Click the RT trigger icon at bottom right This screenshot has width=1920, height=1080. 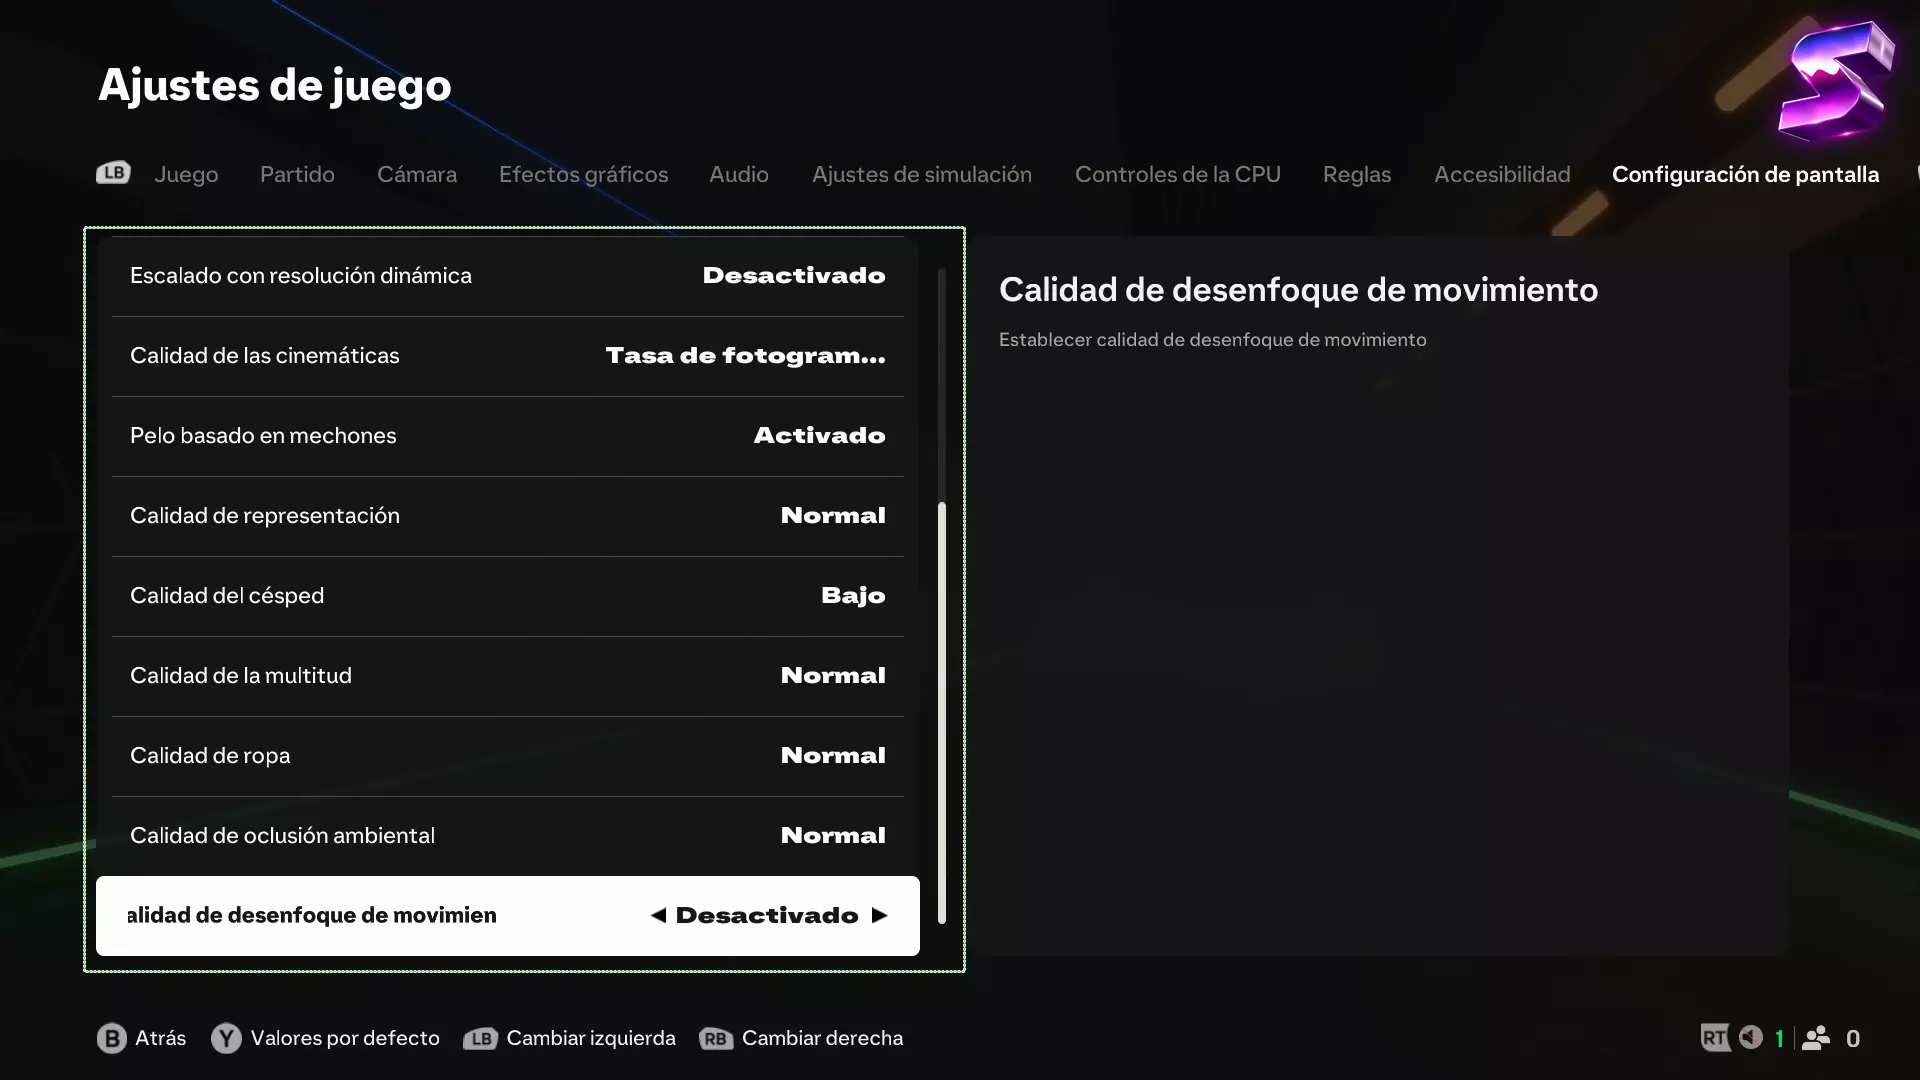point(1714,1038)
